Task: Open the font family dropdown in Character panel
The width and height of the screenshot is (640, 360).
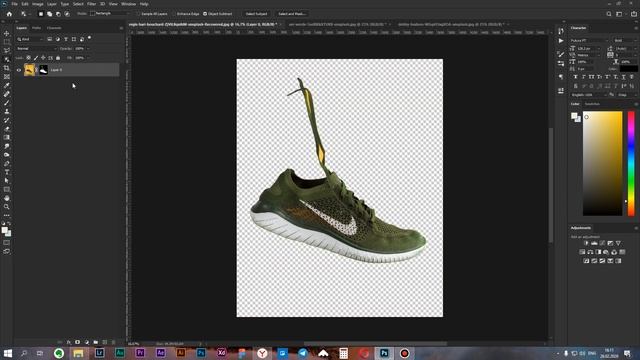Action: point(589,40)
